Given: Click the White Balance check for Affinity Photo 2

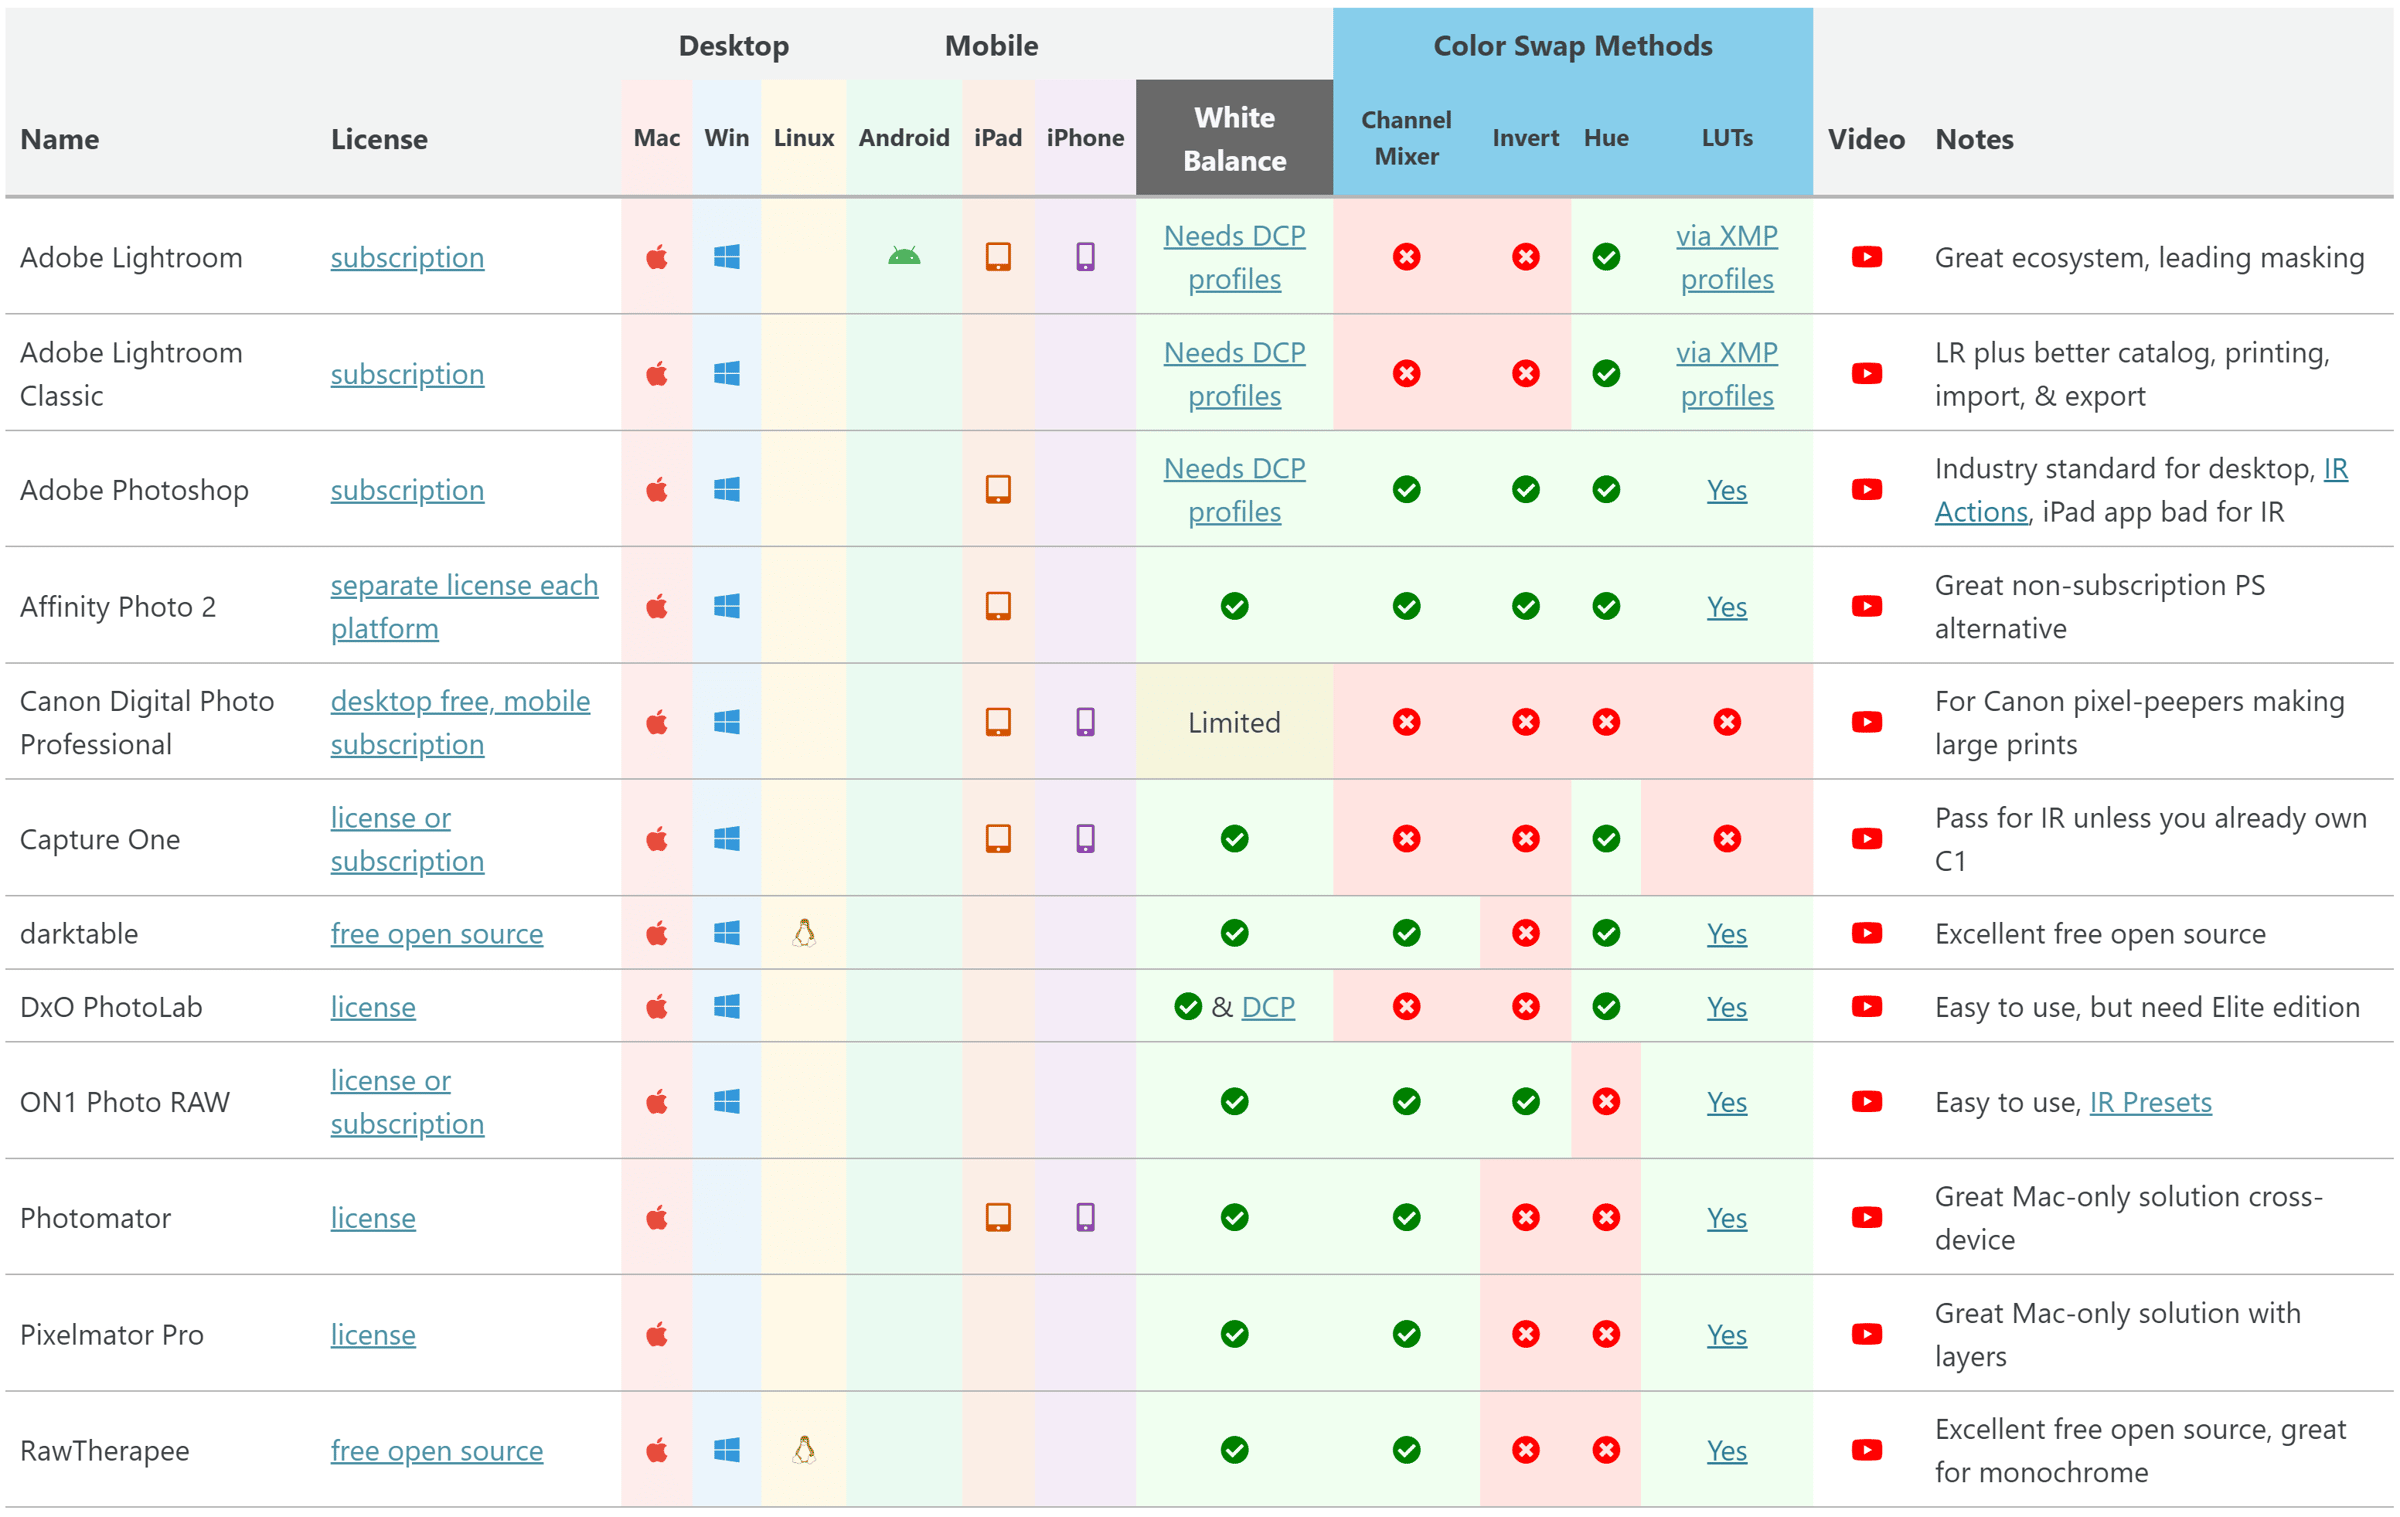Looking at the screenshot, I should (x=1234, y=606).
